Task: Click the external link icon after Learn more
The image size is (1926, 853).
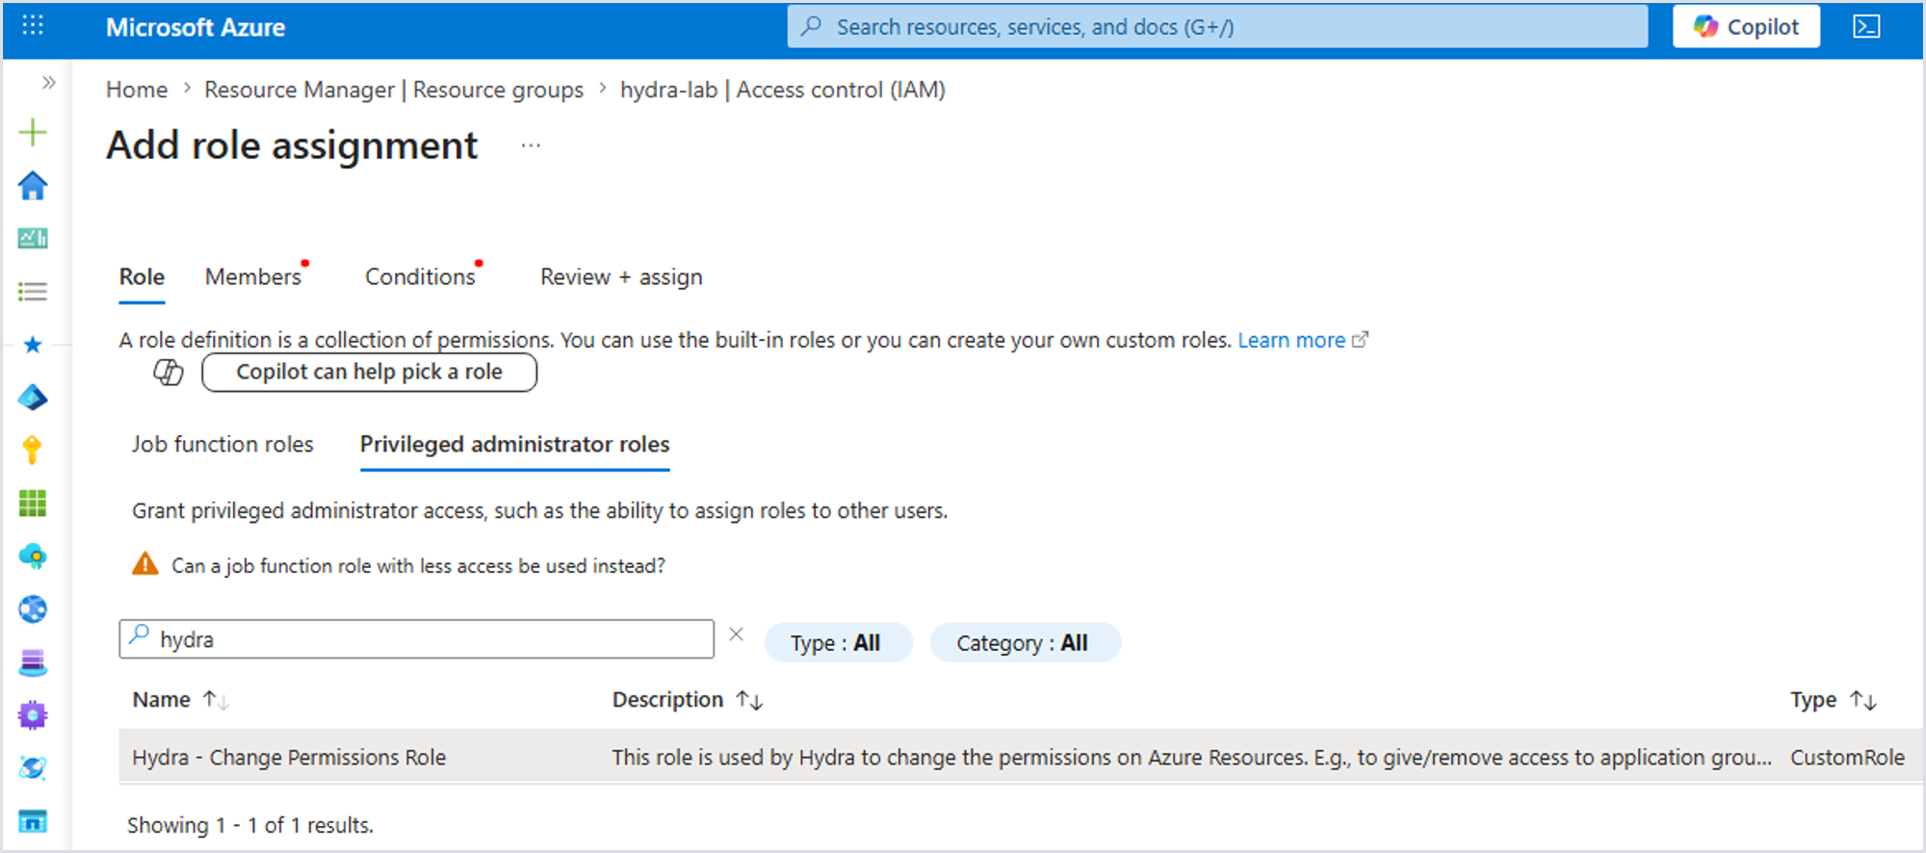Action: pos(1360,340)
